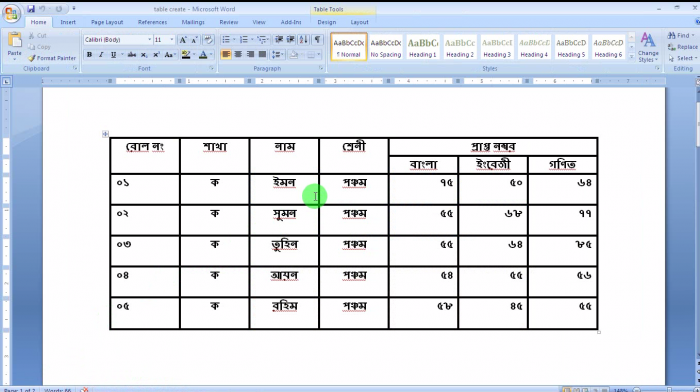Apply Heading 3 style
This screenshot has width=700, height=392.
[497, 46]
